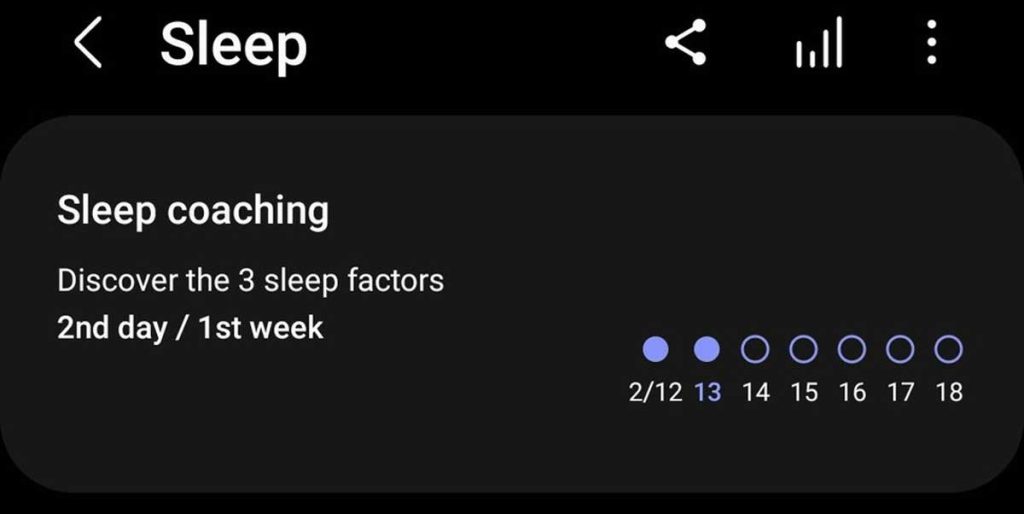Go back using the back arrow

pos(89,46)
